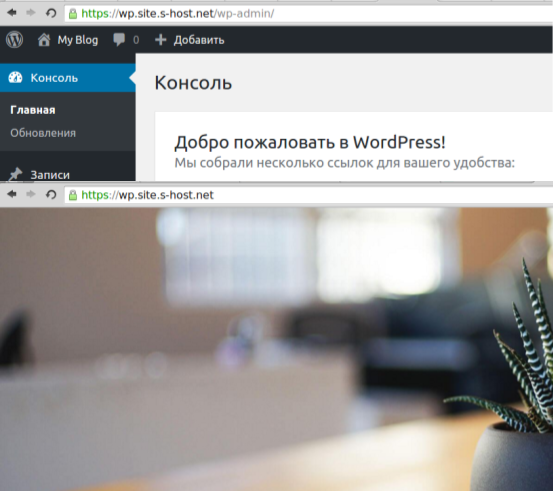Open the comments bubble icon
This screenshot has width=553, height=491.
pos(119,40)
